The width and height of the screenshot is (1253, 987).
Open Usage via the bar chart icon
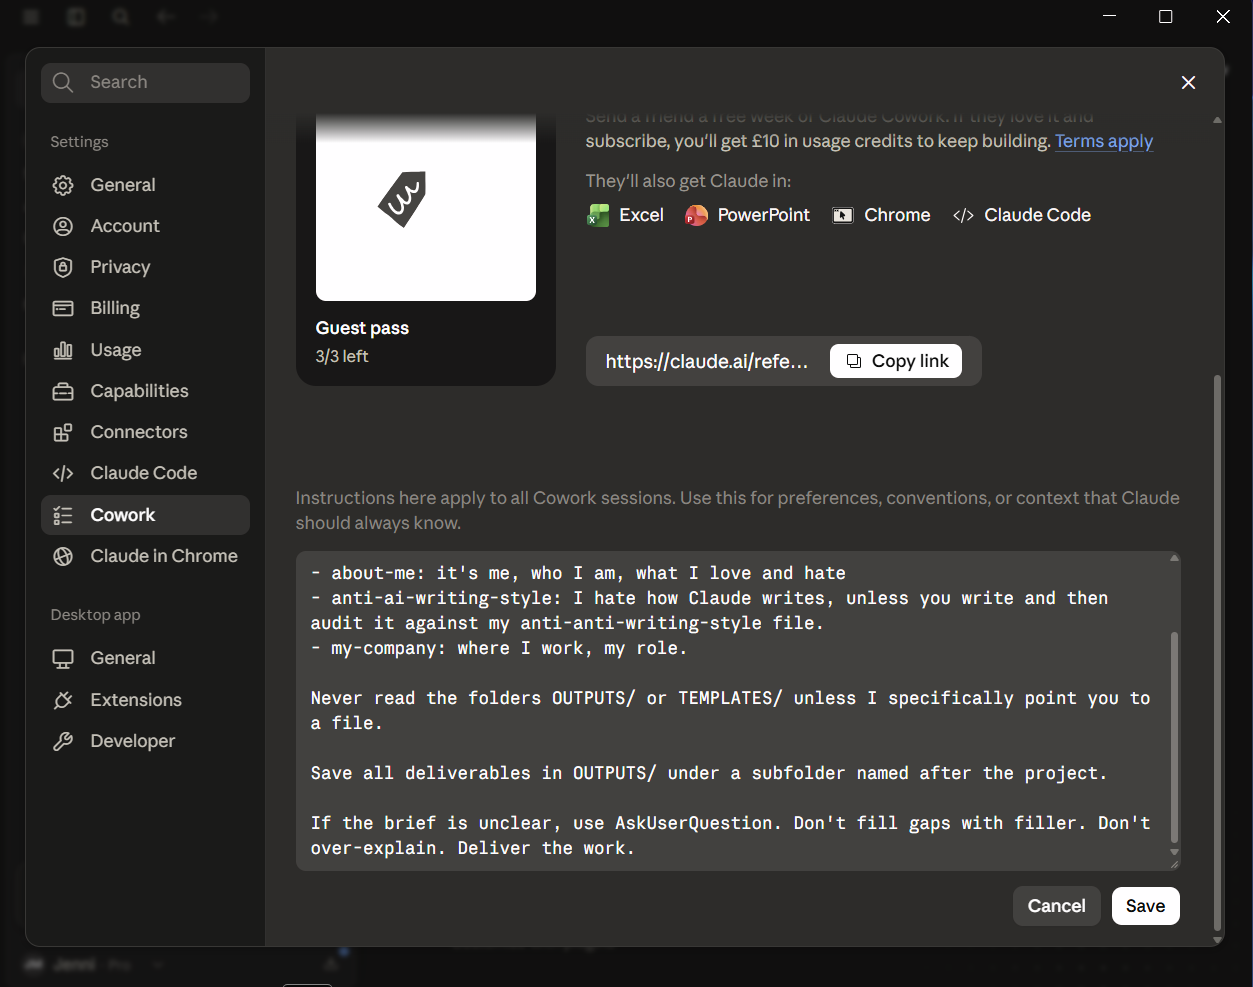pyautogui.click(x=63, y=350)
